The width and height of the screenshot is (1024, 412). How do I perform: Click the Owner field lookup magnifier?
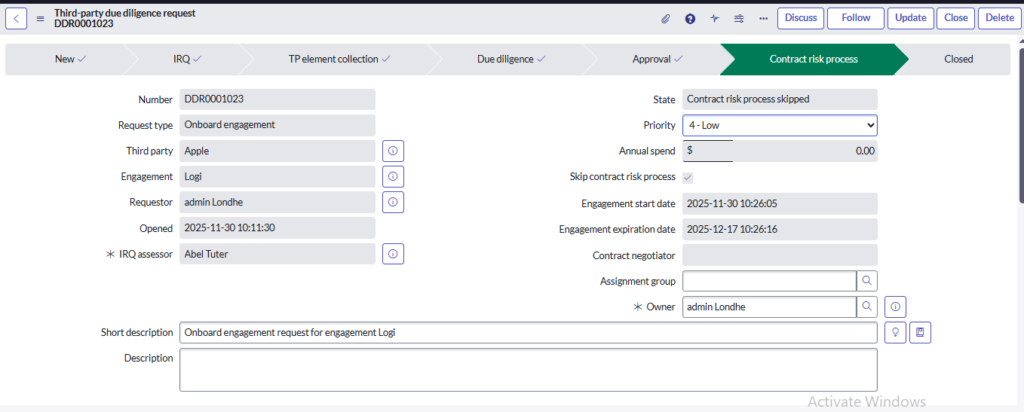[x=868, y=306]
